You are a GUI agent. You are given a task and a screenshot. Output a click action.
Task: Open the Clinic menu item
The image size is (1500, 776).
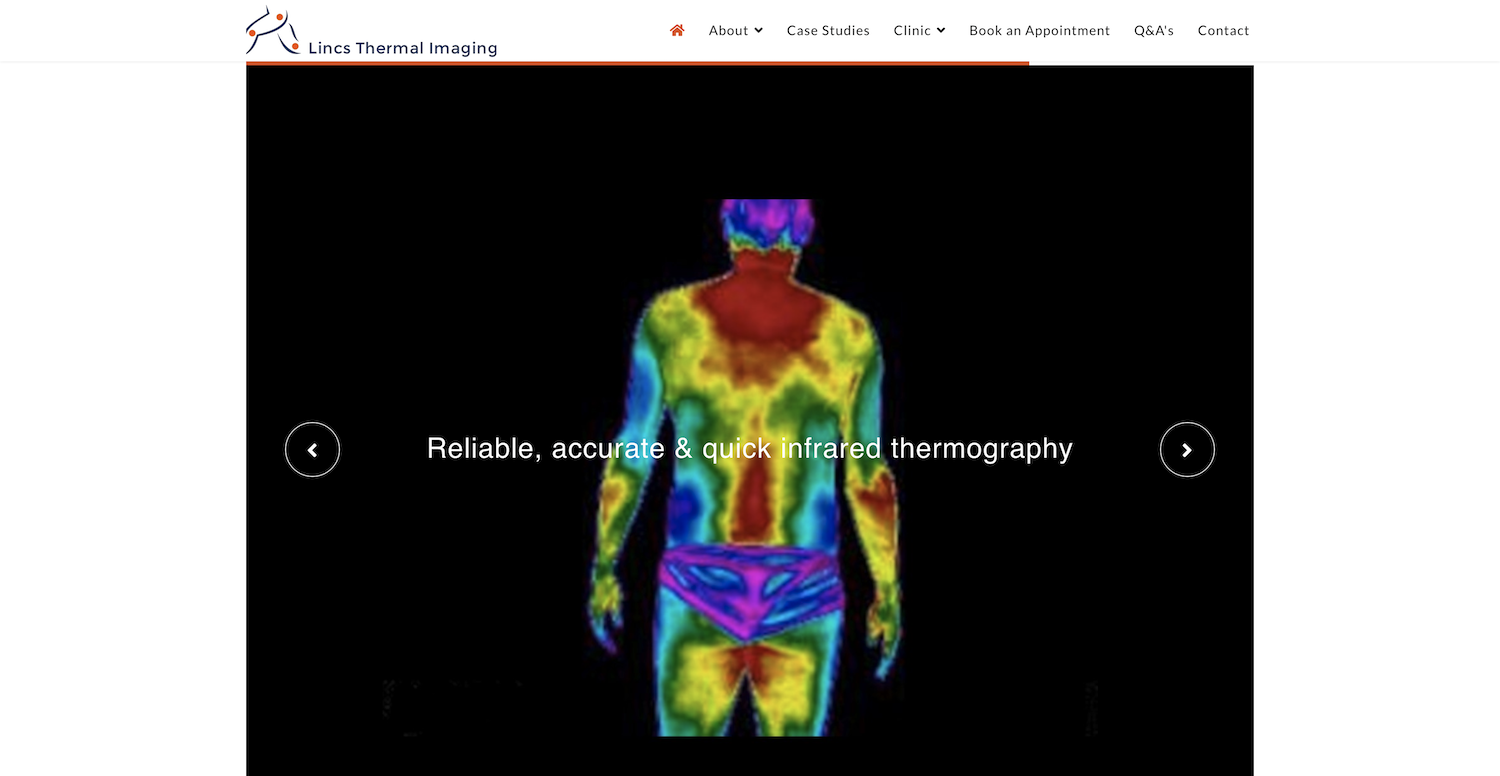(911, 31)
